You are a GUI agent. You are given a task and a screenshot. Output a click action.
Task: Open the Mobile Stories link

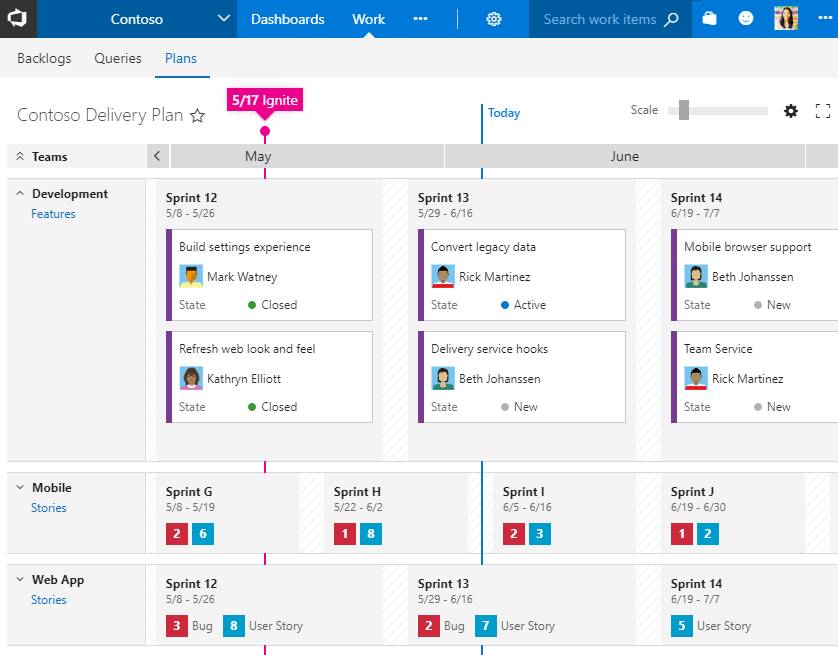coord(49,508)
